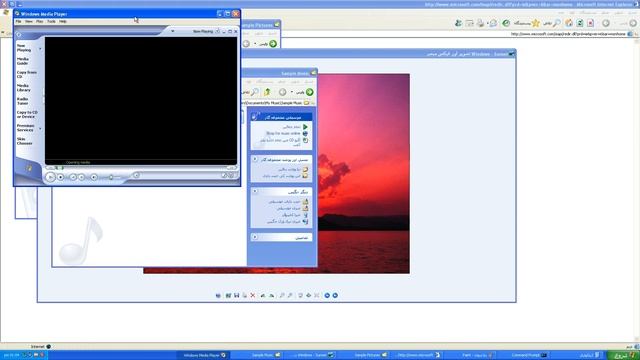640x360 pixels.
Task: Select Now Playing in Media Player sidebar
Action: 24,48
